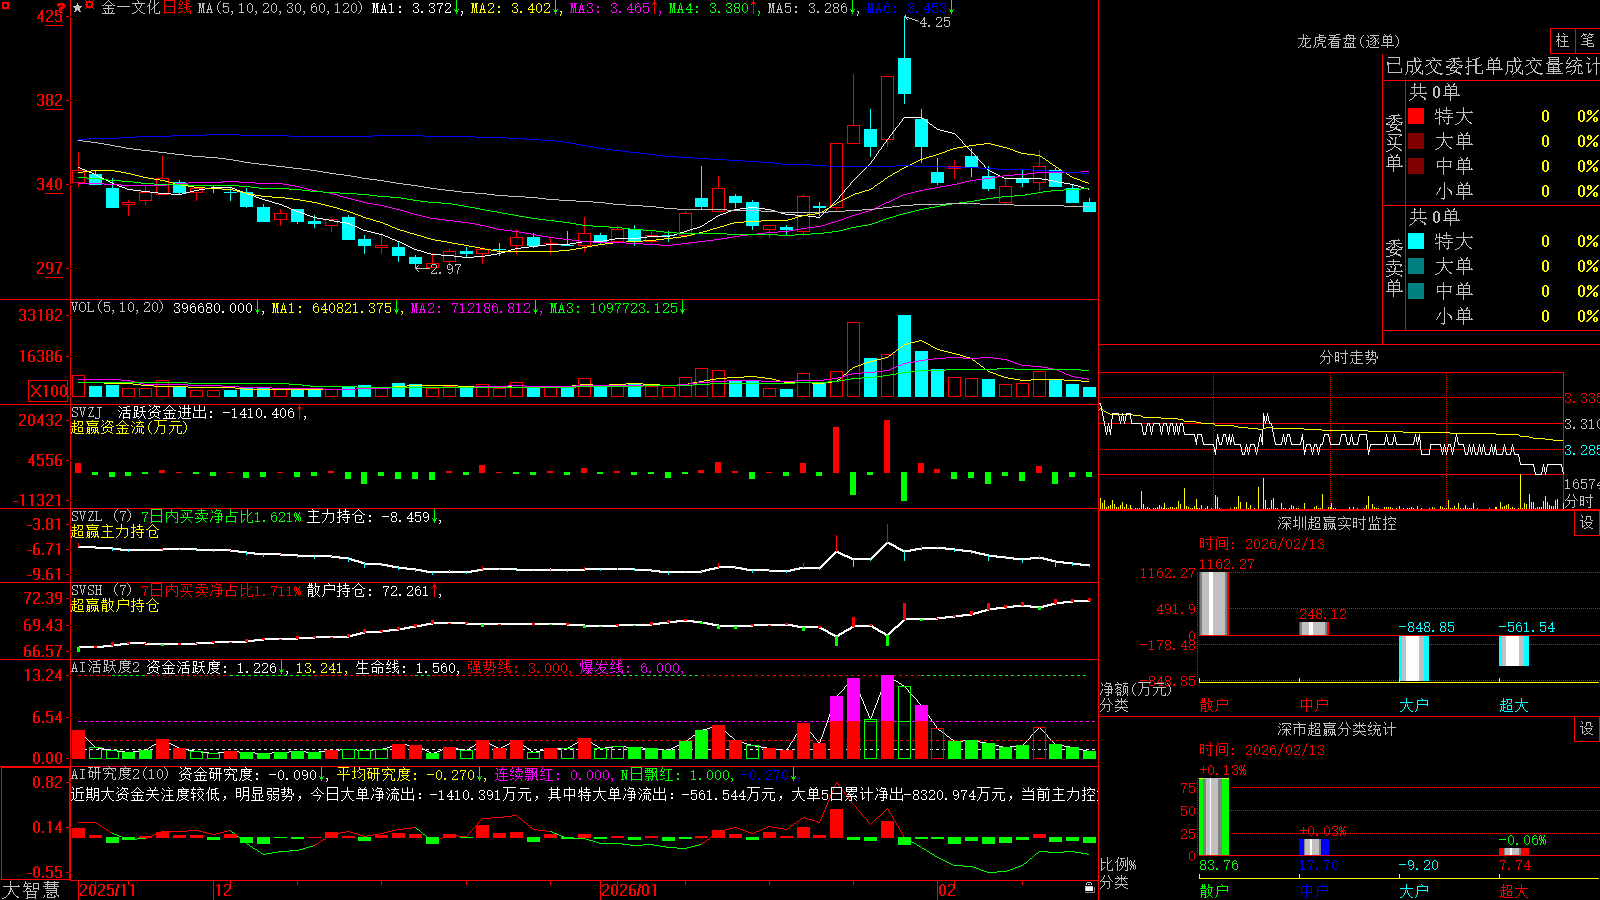1600x900 pixels.
Task: Click the 大户 bar valued -848.85
Action: point(1413,658)
